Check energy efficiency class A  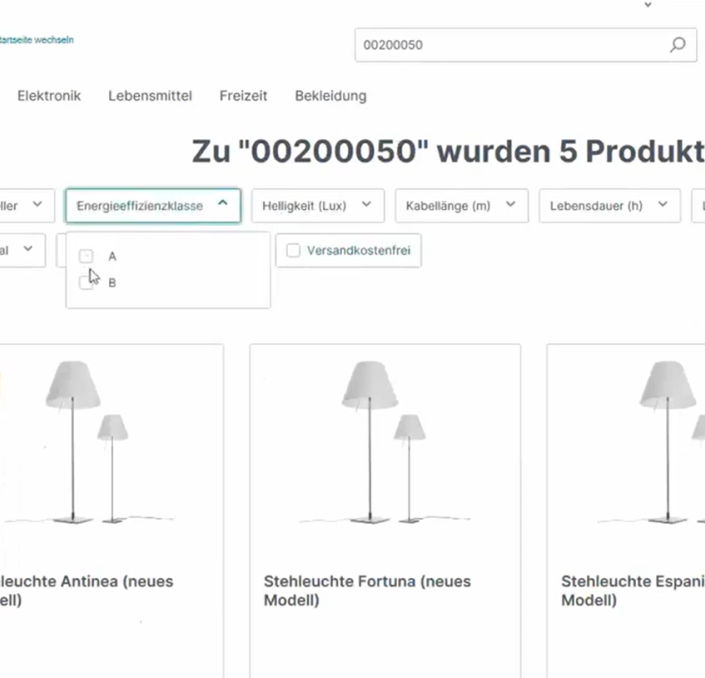[87, 256]
